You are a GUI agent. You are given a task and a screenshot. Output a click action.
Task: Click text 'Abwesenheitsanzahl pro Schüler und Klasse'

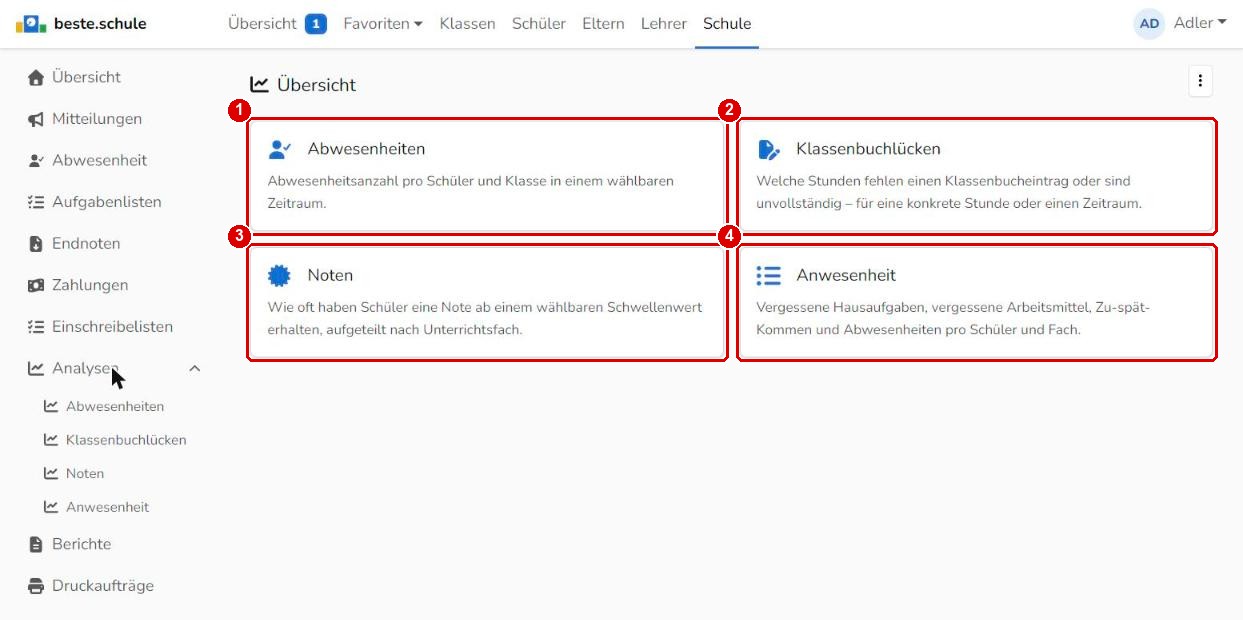tap(405, 182)
